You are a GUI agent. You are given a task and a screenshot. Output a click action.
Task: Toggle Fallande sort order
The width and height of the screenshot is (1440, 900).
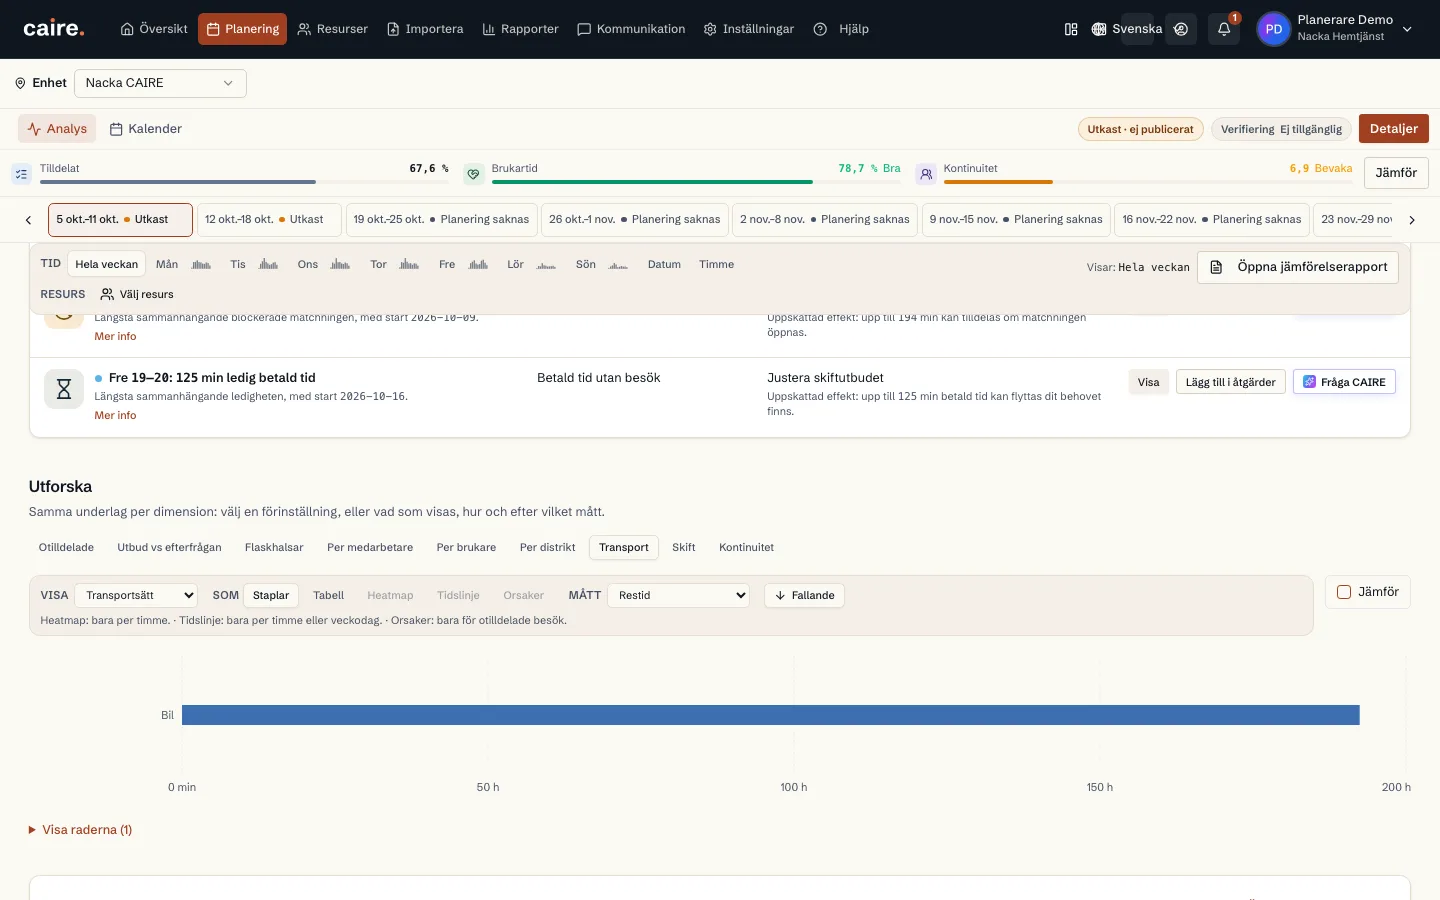click(x=805, y=595)
